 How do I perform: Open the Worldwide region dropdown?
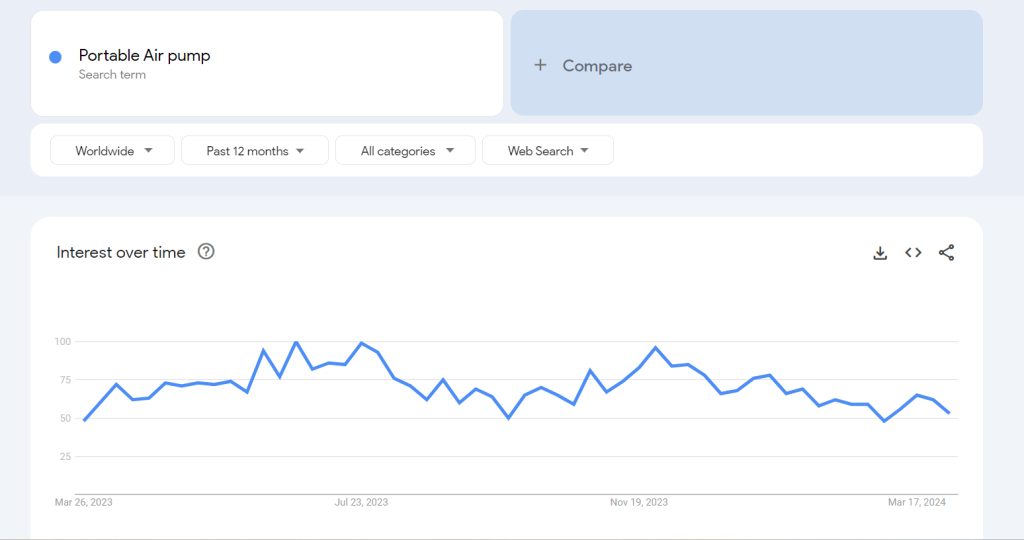tap(112, 151)
